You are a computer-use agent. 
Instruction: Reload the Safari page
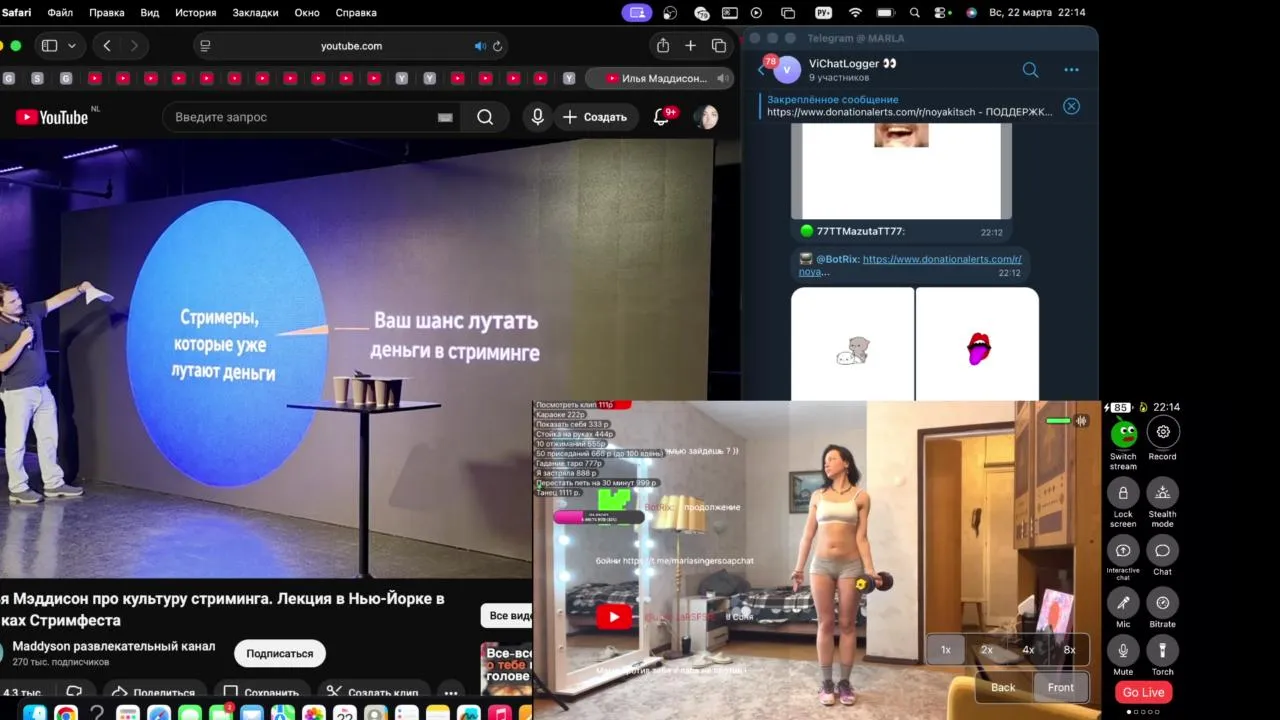tap(498, 46)
